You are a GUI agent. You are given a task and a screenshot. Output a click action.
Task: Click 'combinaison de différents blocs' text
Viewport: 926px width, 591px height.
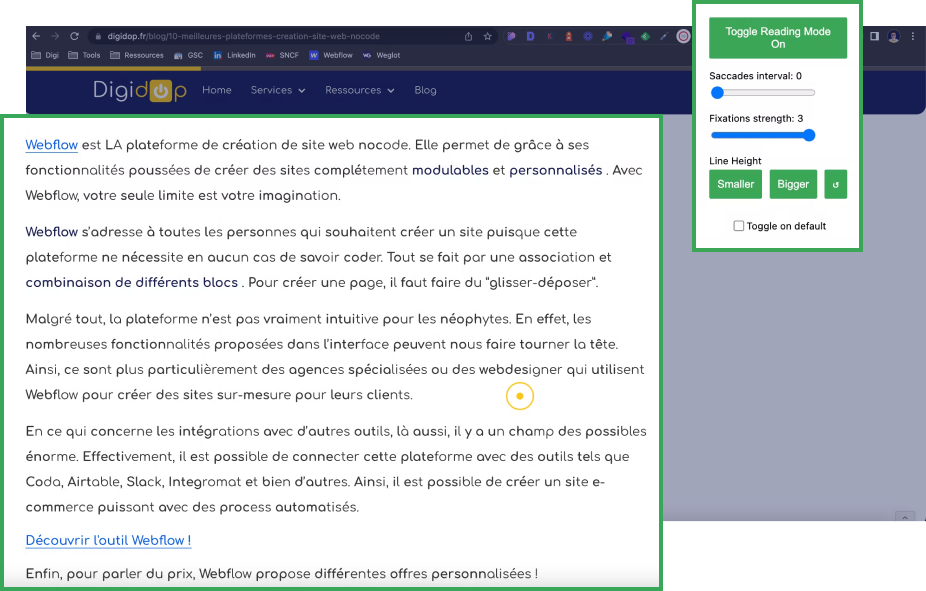point(132,282)
